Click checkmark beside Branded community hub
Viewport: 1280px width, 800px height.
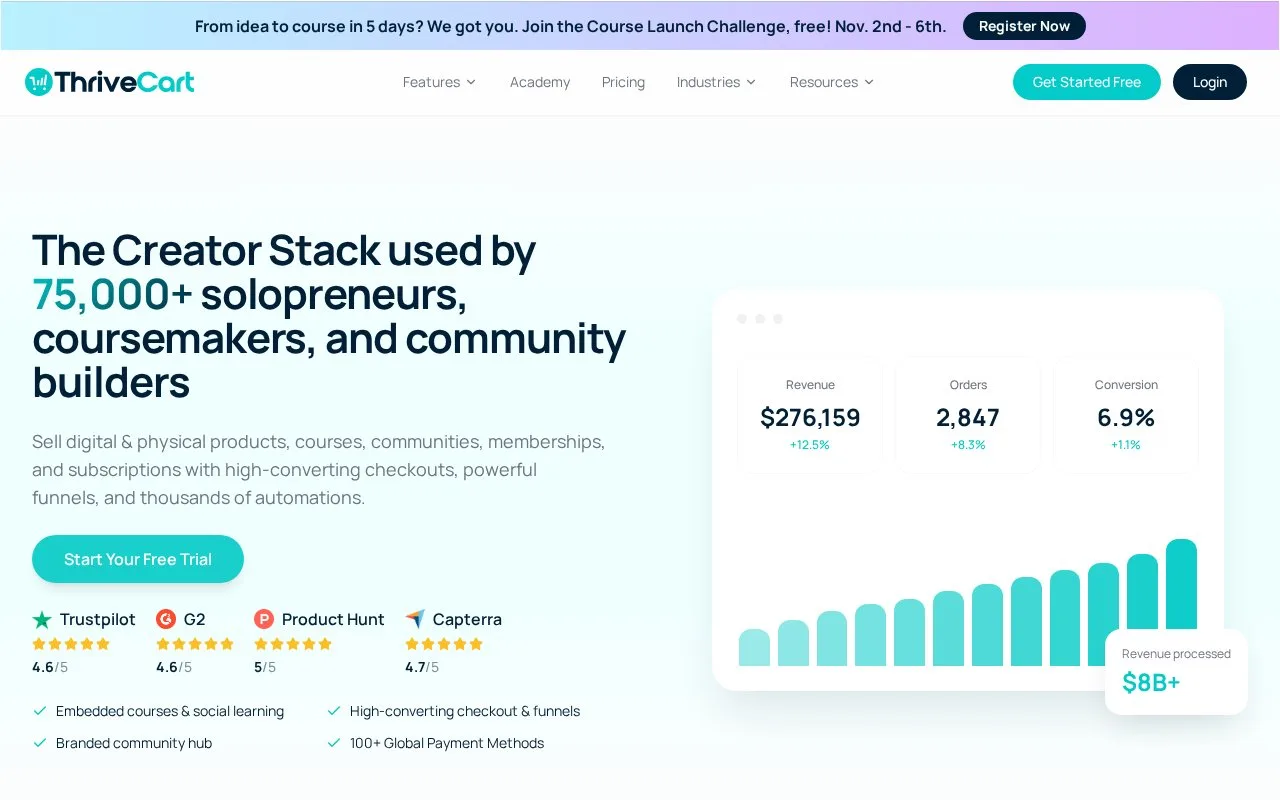pos(40,743)
